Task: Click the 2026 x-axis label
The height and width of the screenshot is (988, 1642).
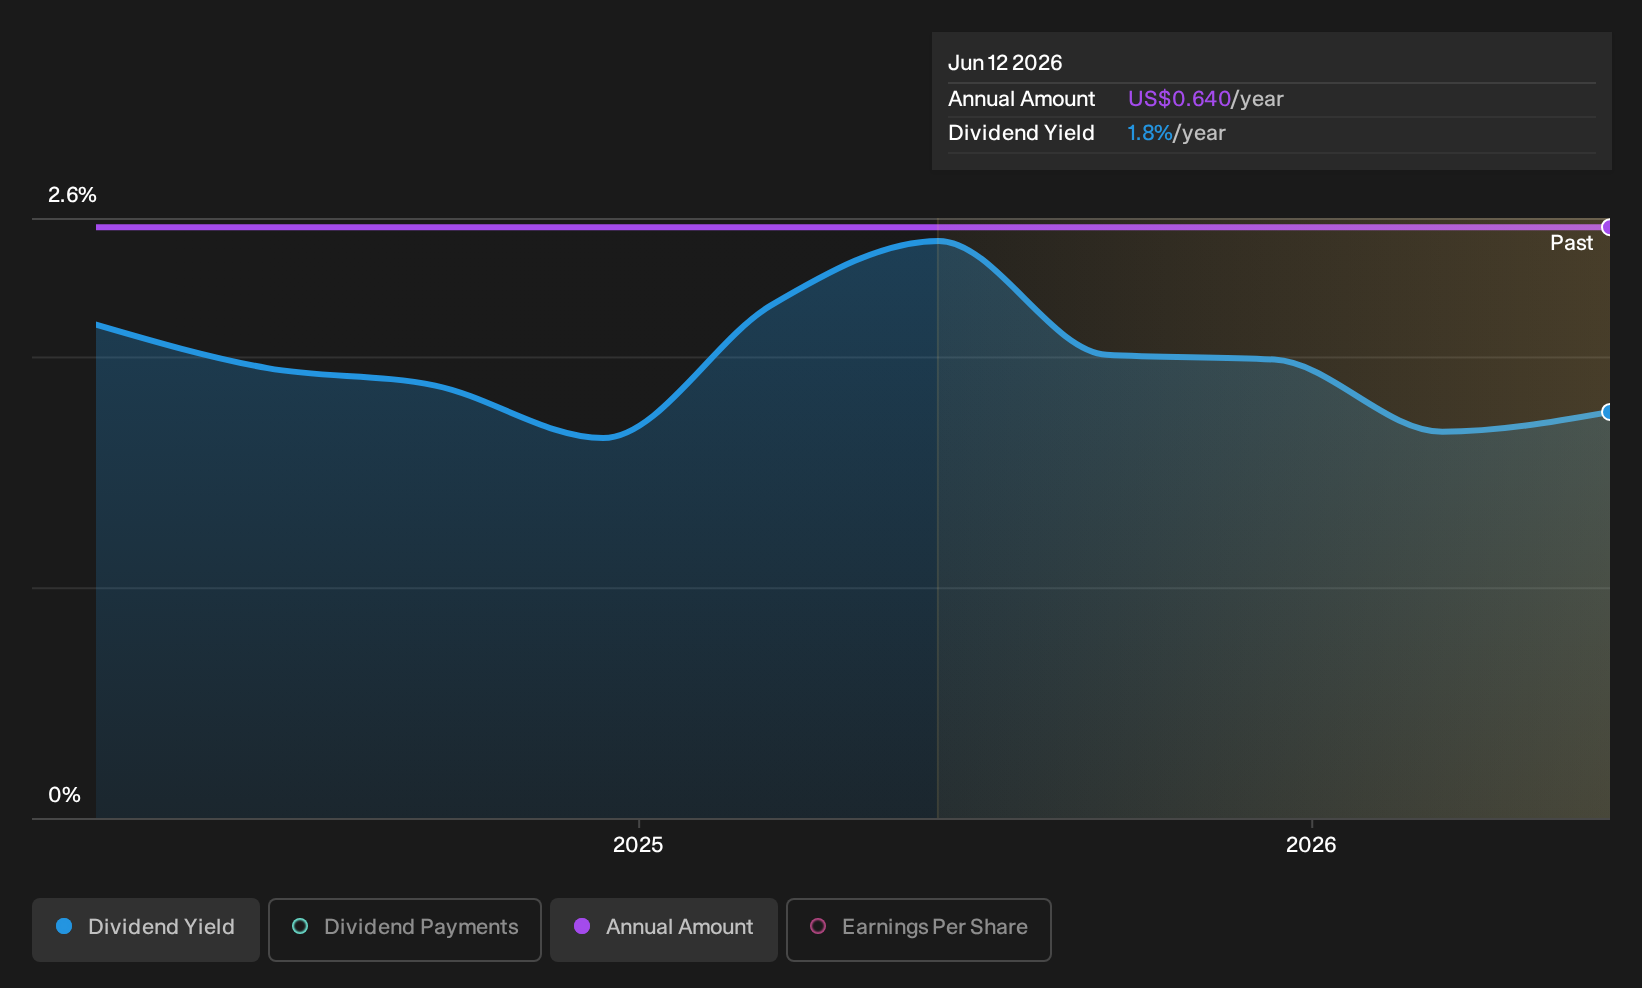Action: click(x=1311, y=845)
